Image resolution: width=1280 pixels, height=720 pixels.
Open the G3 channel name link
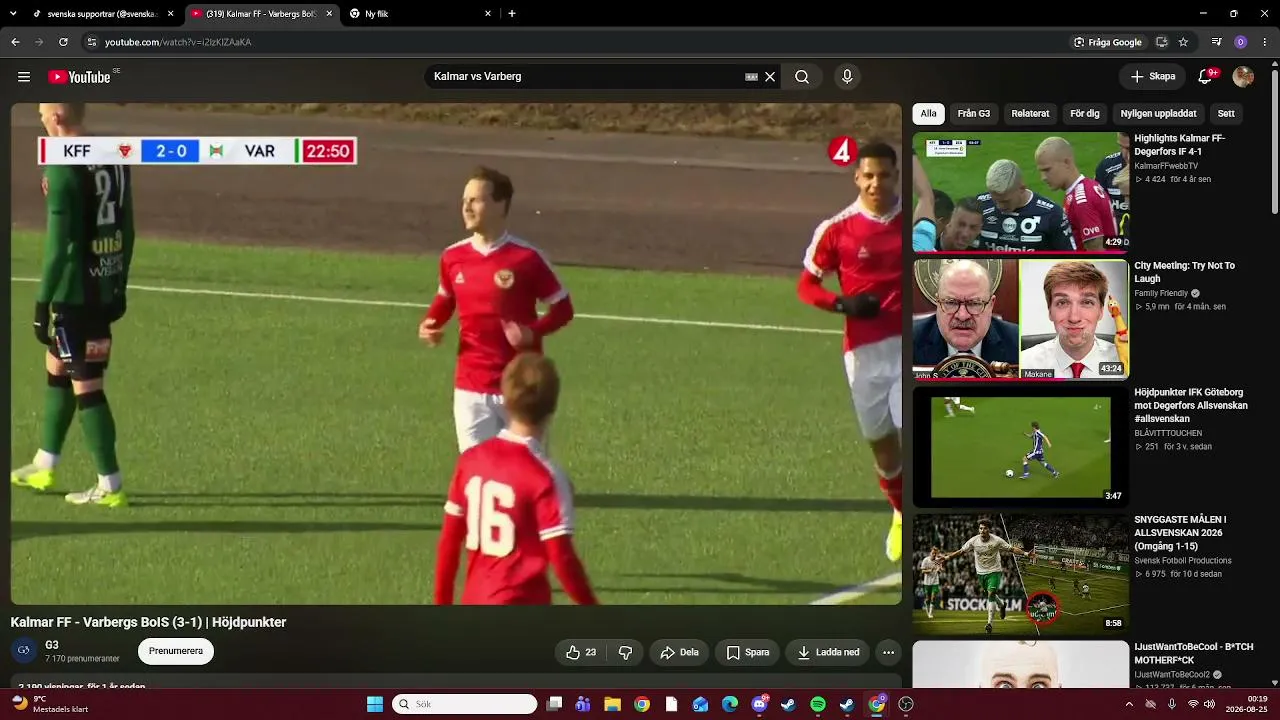click(x=52, y=645)
